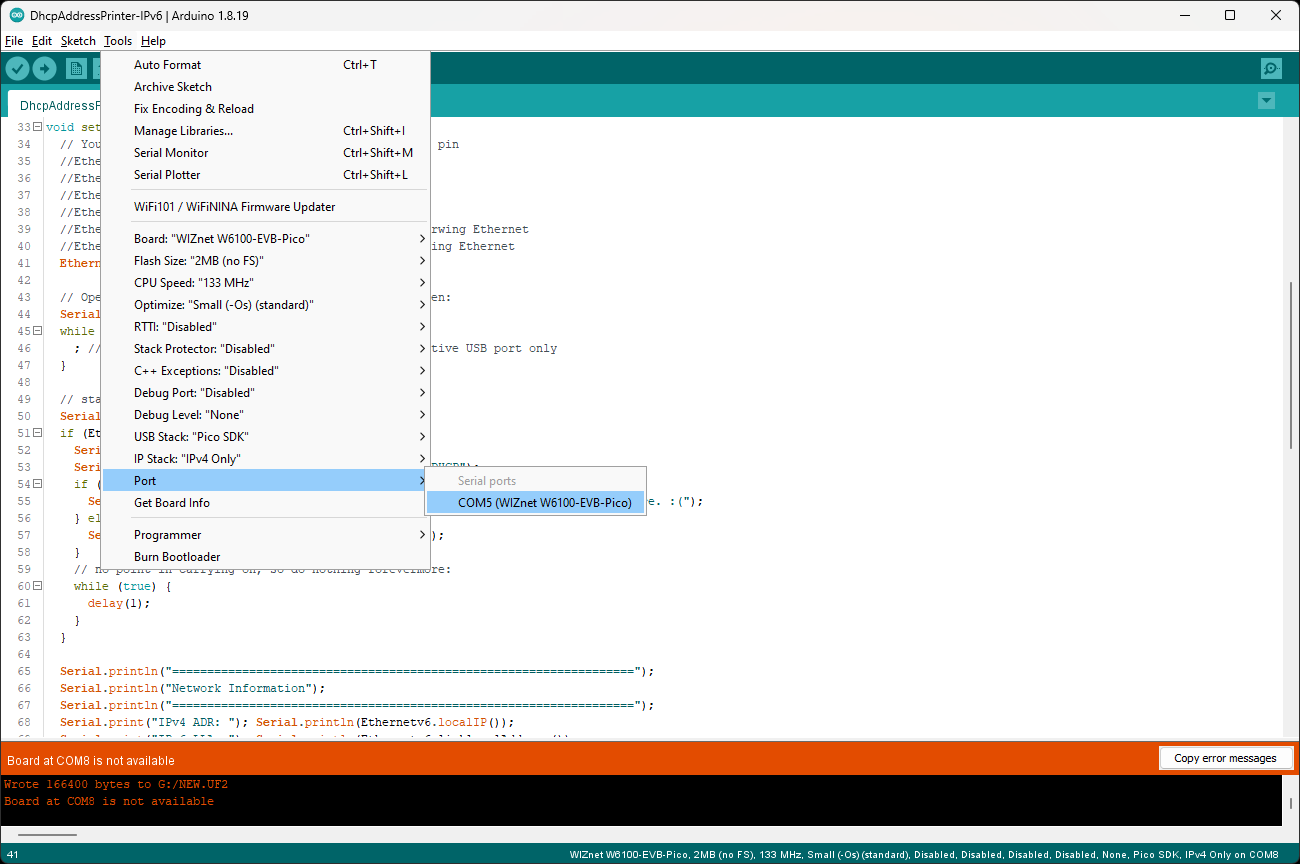
Task: Click the New sketch icon
Action: click(76, 68)
